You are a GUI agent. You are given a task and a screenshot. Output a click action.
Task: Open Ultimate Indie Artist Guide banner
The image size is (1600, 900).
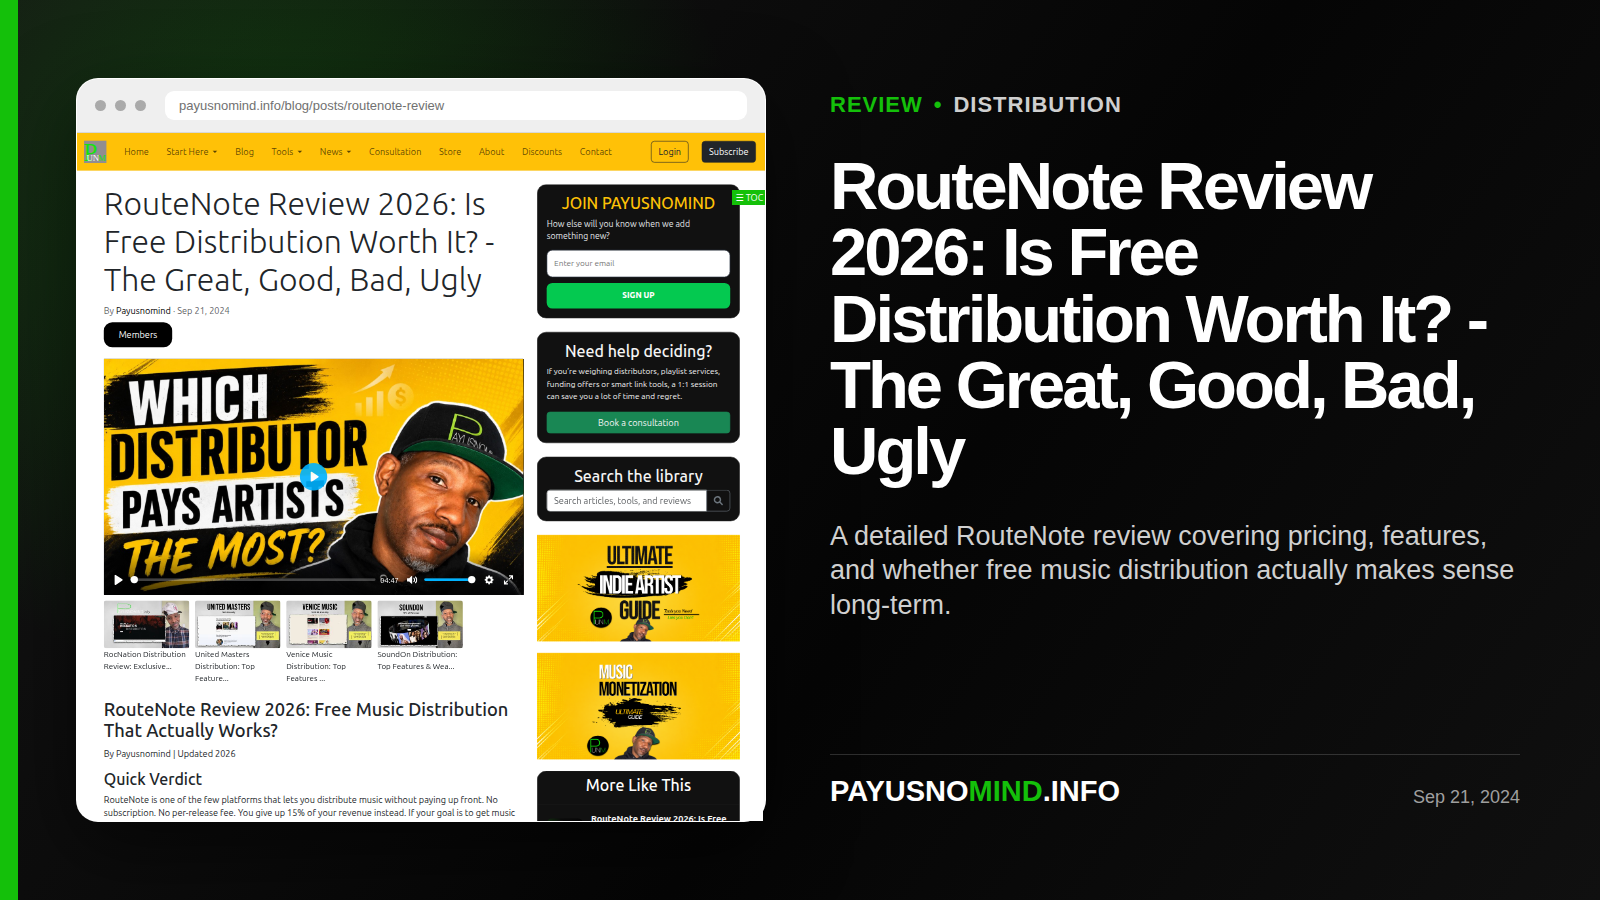pyautogui.click(x=638, y=588)
